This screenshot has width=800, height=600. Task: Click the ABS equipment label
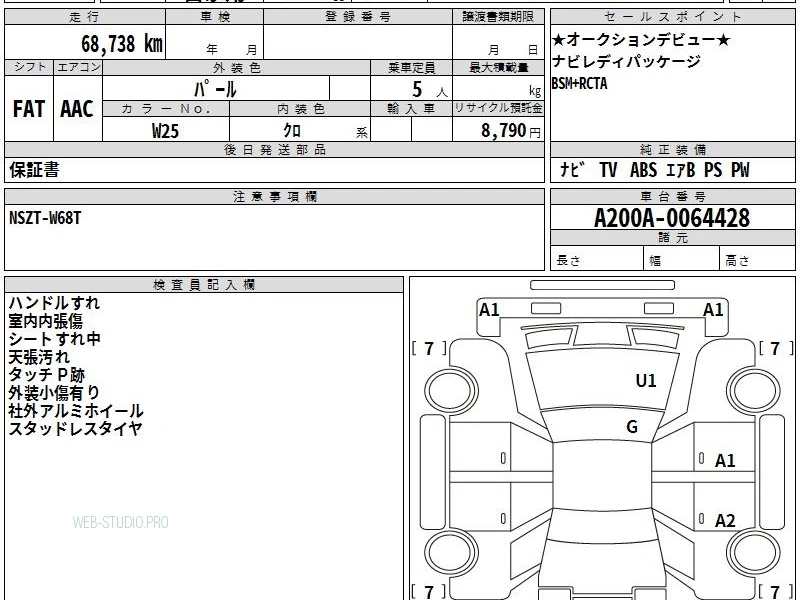pyautogui.click(x=643, y=169)
